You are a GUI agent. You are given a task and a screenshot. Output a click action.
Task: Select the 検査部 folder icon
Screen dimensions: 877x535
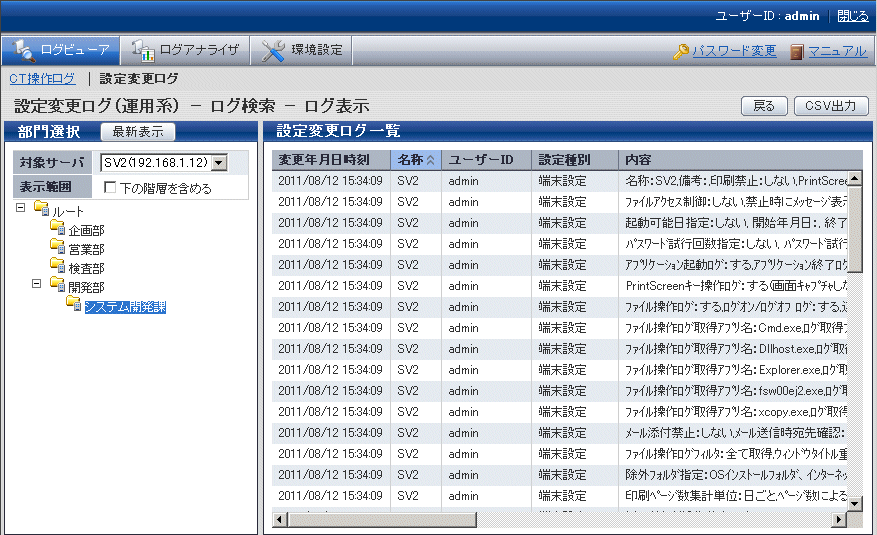coord(58,267)
